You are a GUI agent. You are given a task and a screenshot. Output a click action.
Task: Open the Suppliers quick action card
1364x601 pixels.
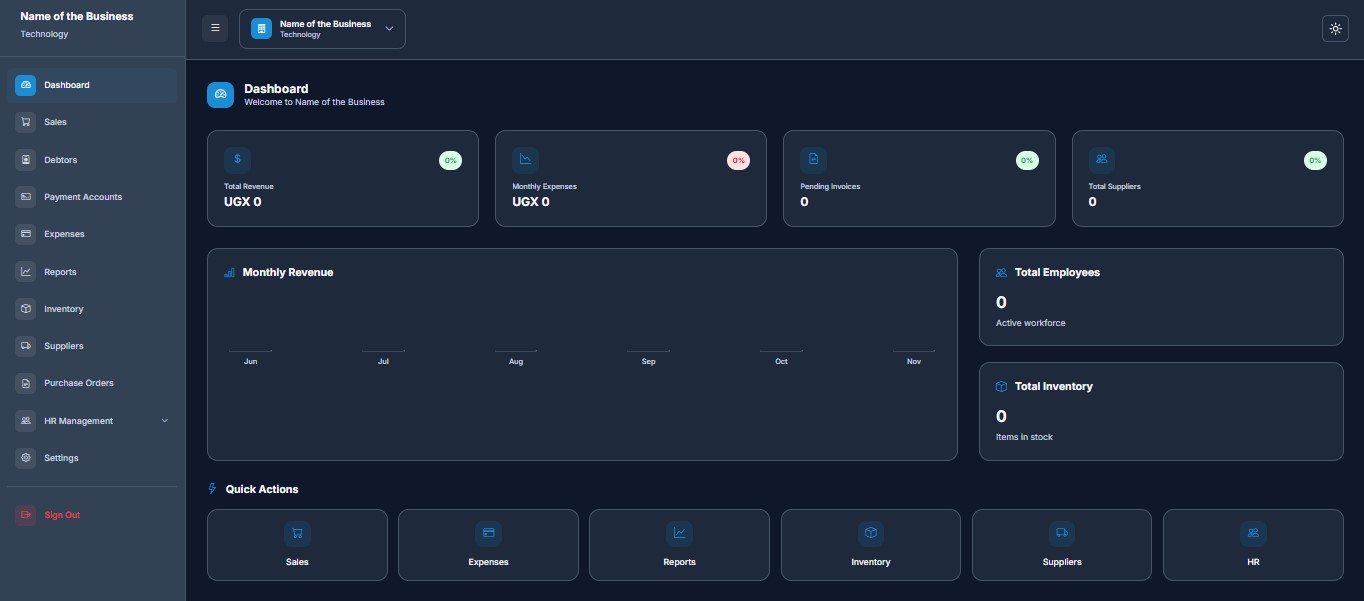(1061, 545)
